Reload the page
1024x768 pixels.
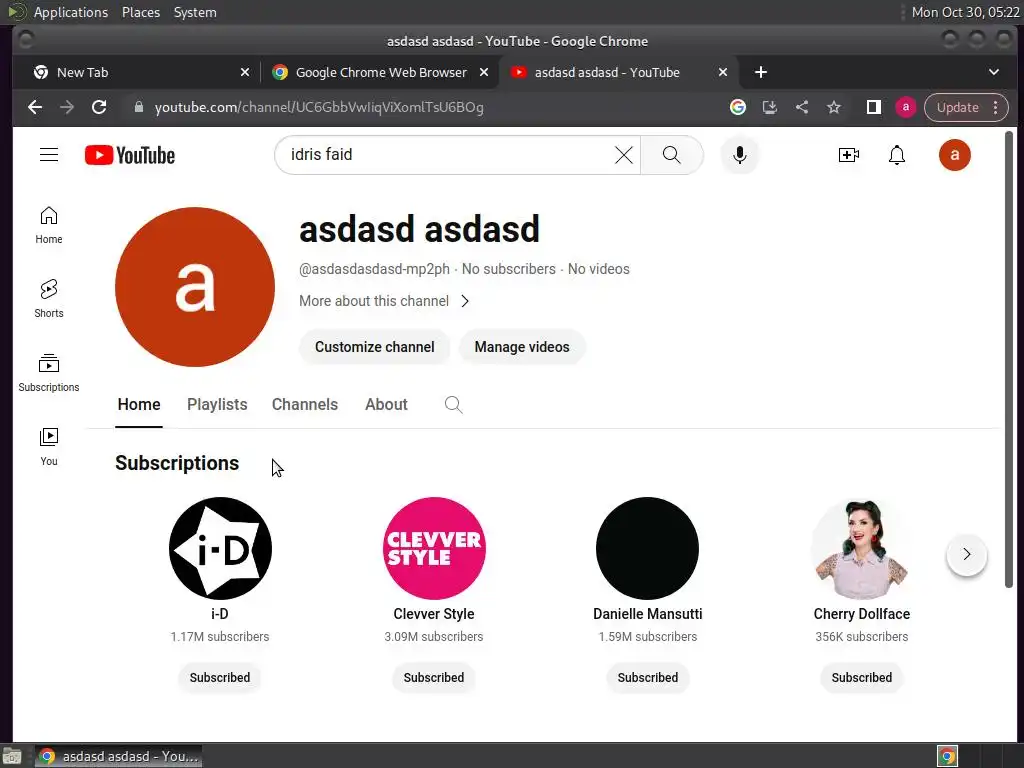tap(99, 107)
